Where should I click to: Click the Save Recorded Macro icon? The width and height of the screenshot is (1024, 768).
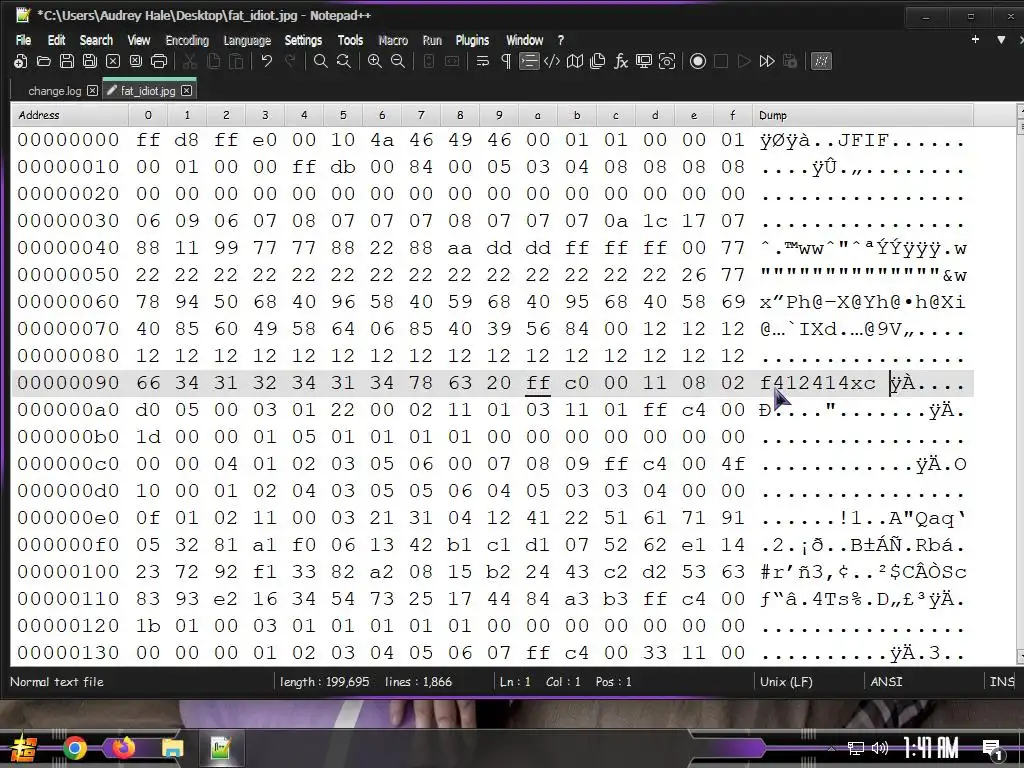point(790,61)
